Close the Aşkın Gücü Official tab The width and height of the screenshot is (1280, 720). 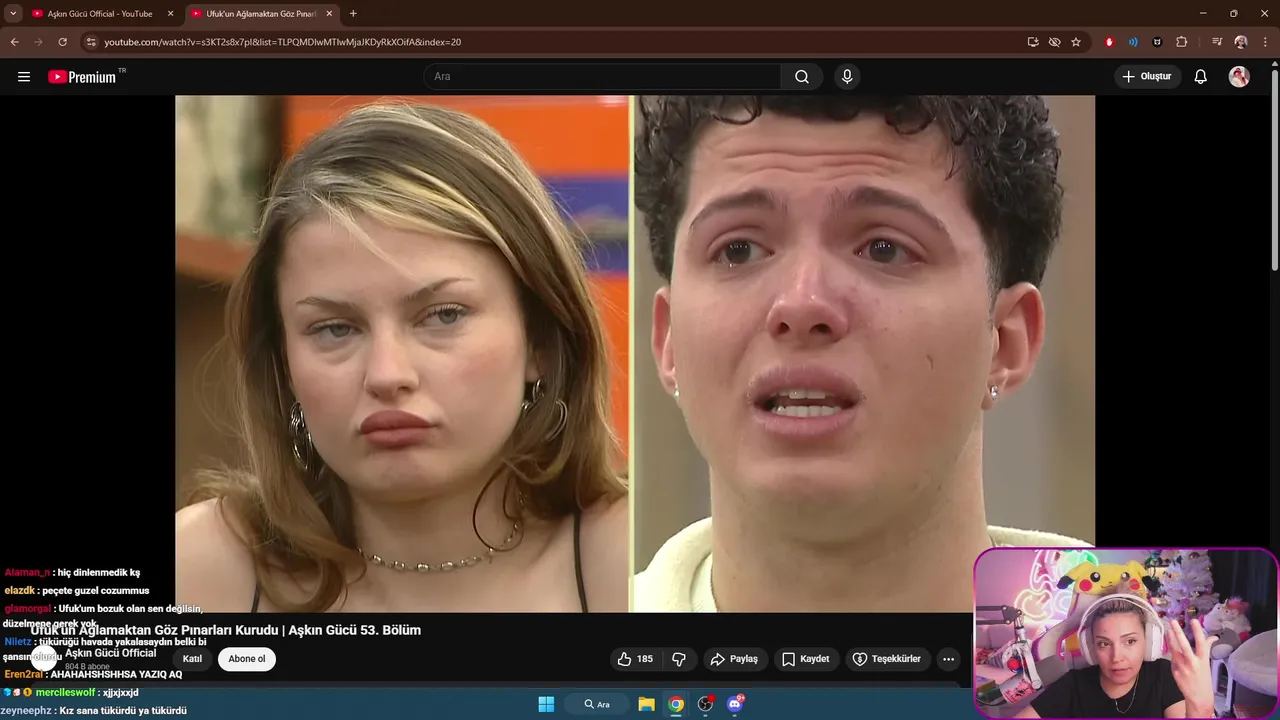point(170,14)
